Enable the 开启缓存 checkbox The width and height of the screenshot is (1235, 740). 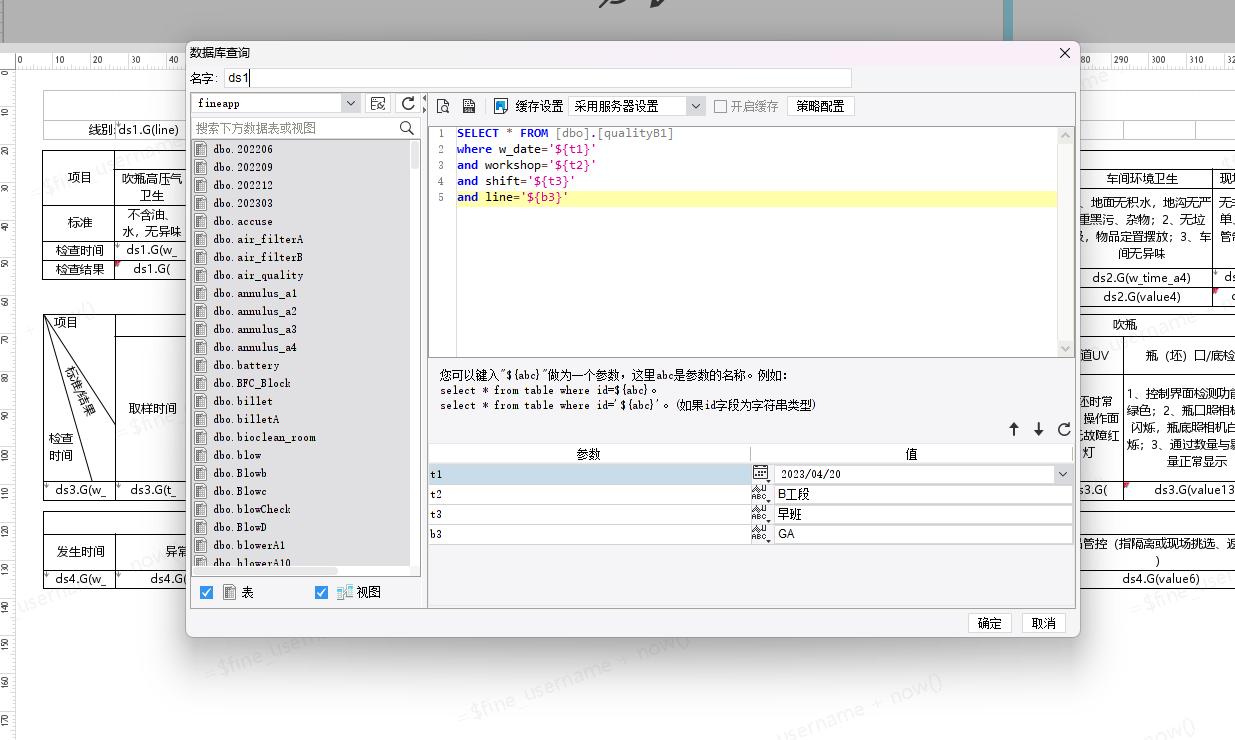720,106
